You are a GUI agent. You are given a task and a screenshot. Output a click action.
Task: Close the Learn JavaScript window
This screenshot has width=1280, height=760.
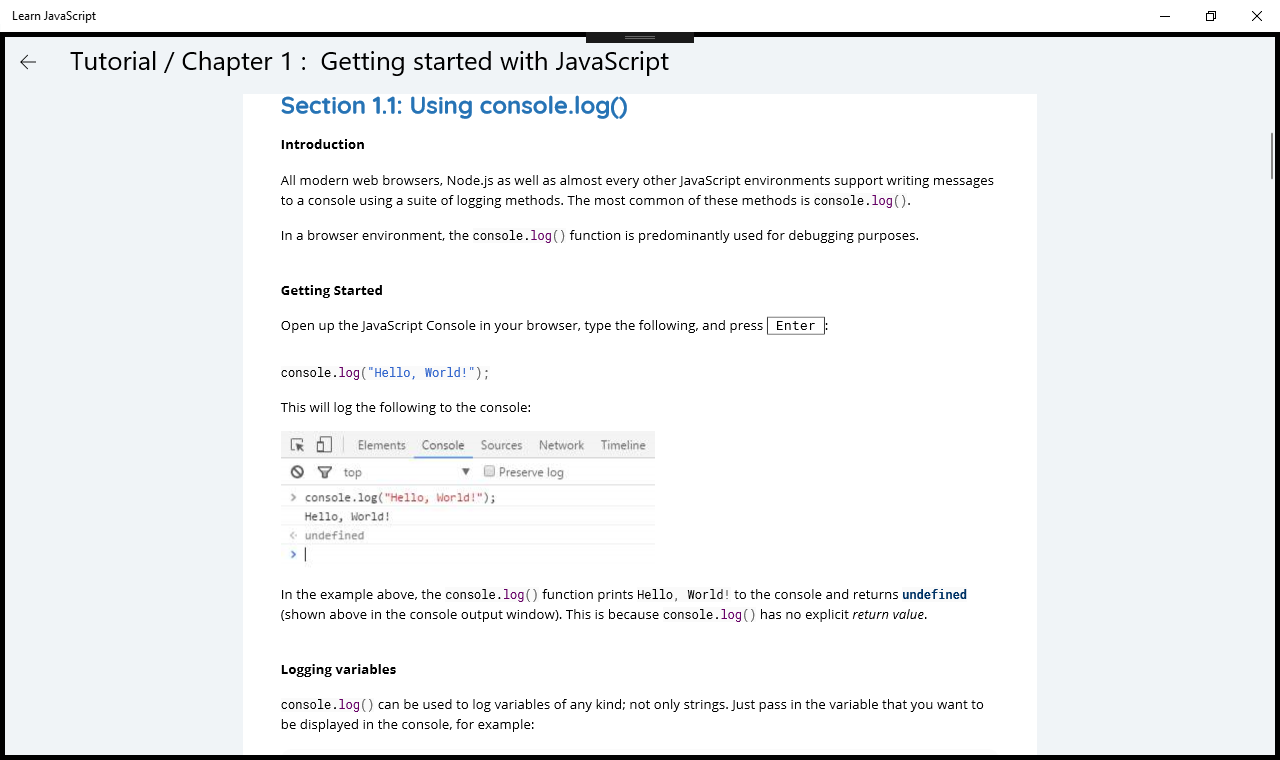coord(1257,16)
